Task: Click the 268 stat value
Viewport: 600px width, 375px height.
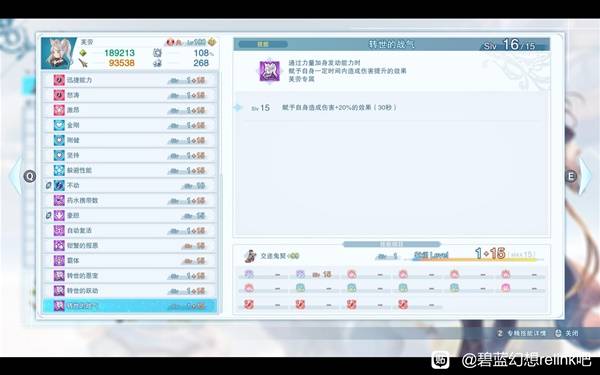Action: coord(201,63)
